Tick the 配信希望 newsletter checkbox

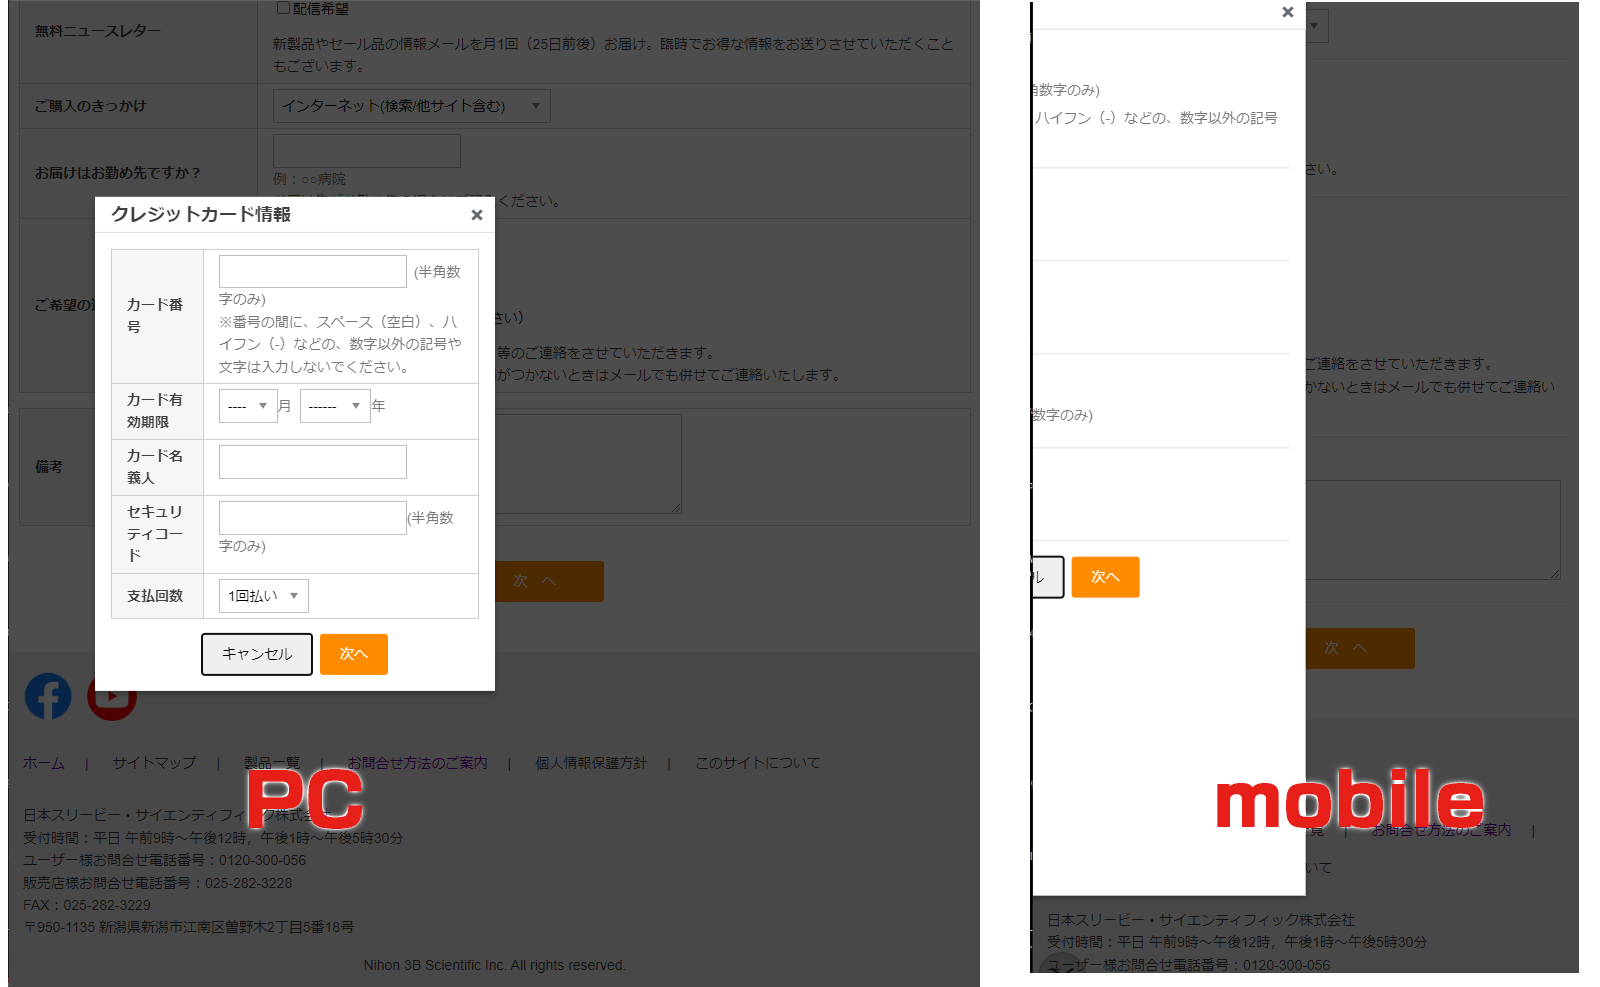pyautogui.click(x=283, y=8)
